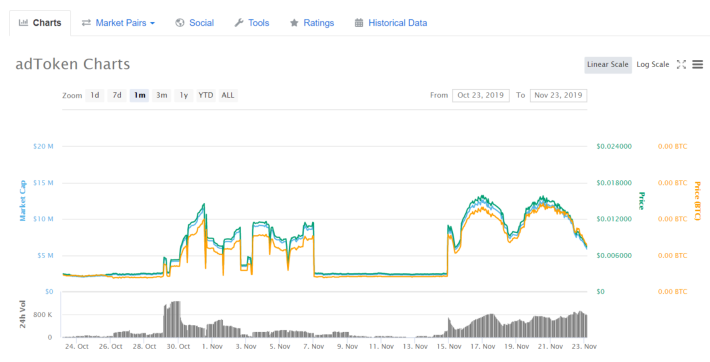Expand the Market Pairs dropdown arrow
This screenshot has width=710, height=362.
coord(152,23)
